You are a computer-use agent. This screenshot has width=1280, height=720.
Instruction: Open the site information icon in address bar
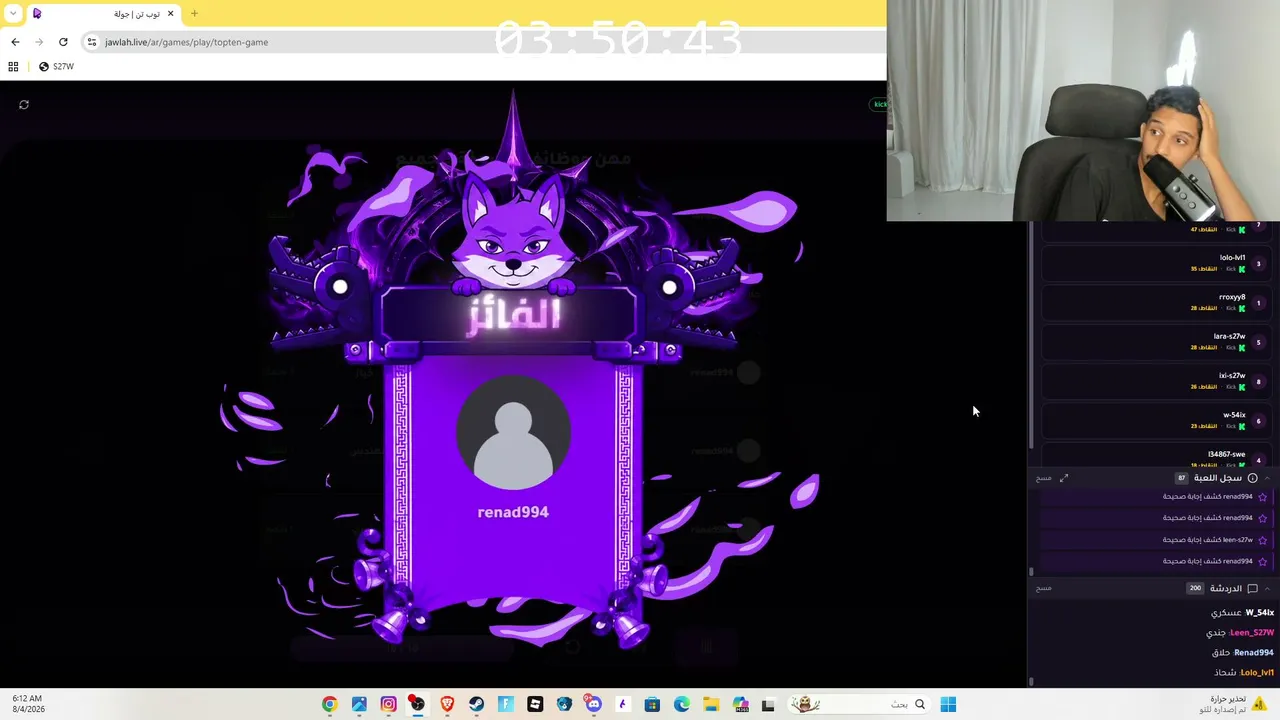[92, 42]
